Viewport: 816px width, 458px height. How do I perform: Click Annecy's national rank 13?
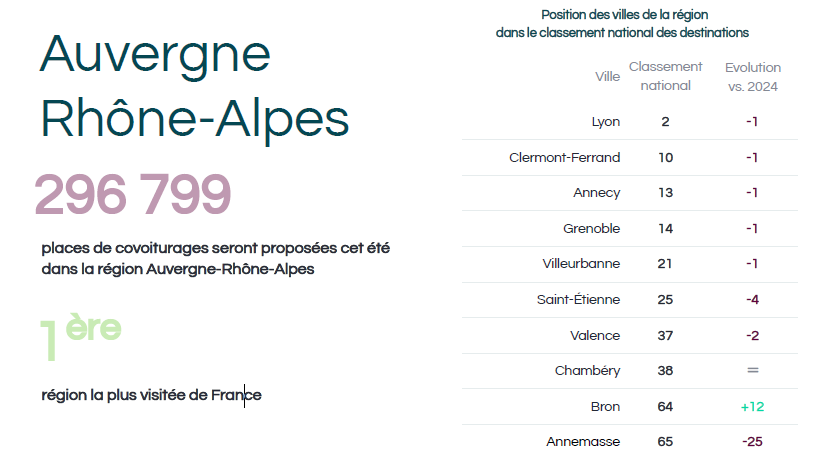pos(666,193)
